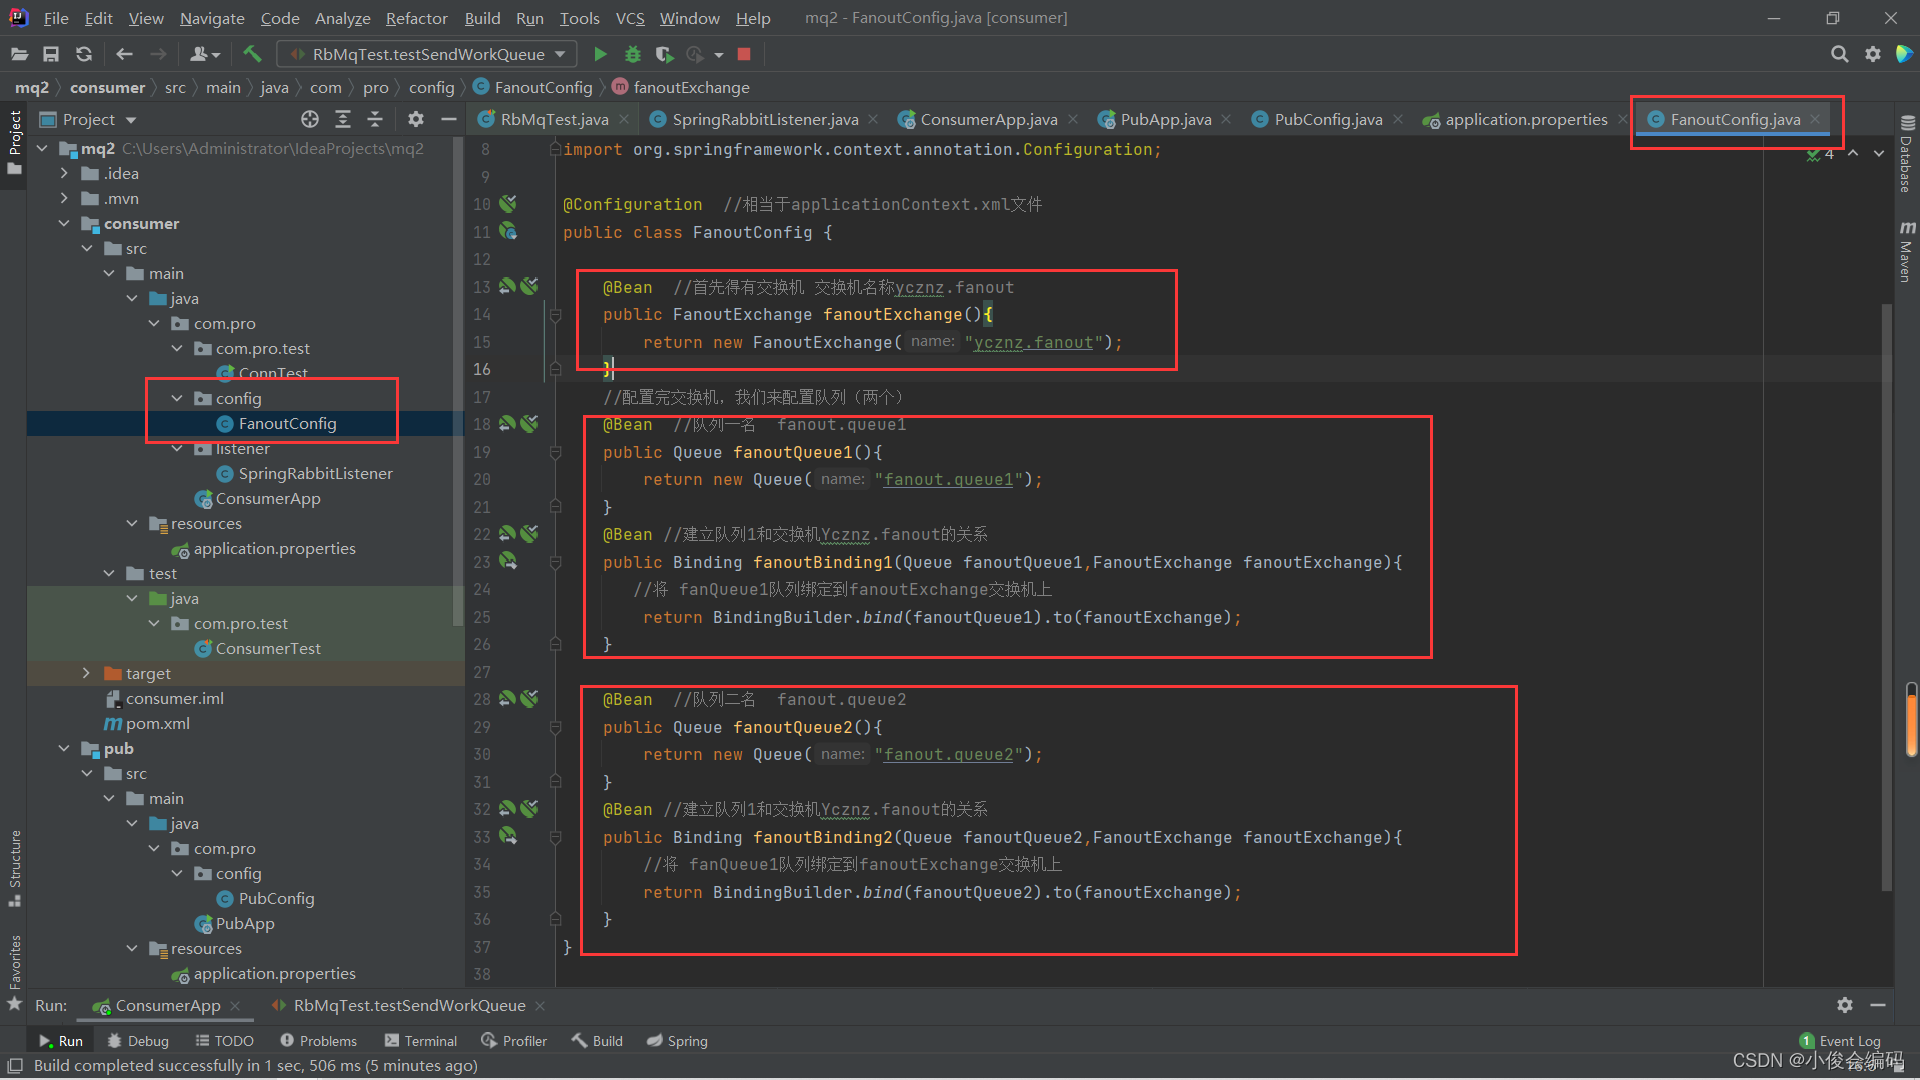Click bean gutter icon on line 13
Image resolution: width=1920 pixels, height=1080 pixels.
[508, 287]
